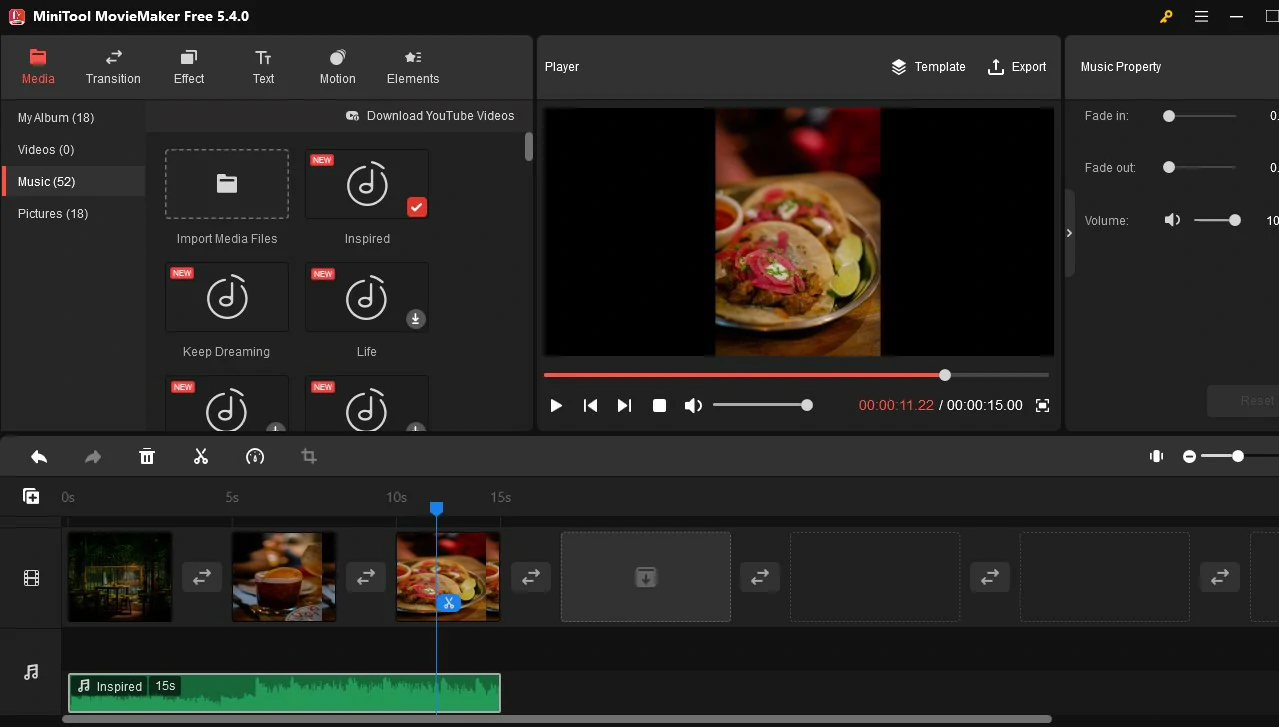Open the Elements tab
1279x727 pixels.
click(x=413, y=67)
